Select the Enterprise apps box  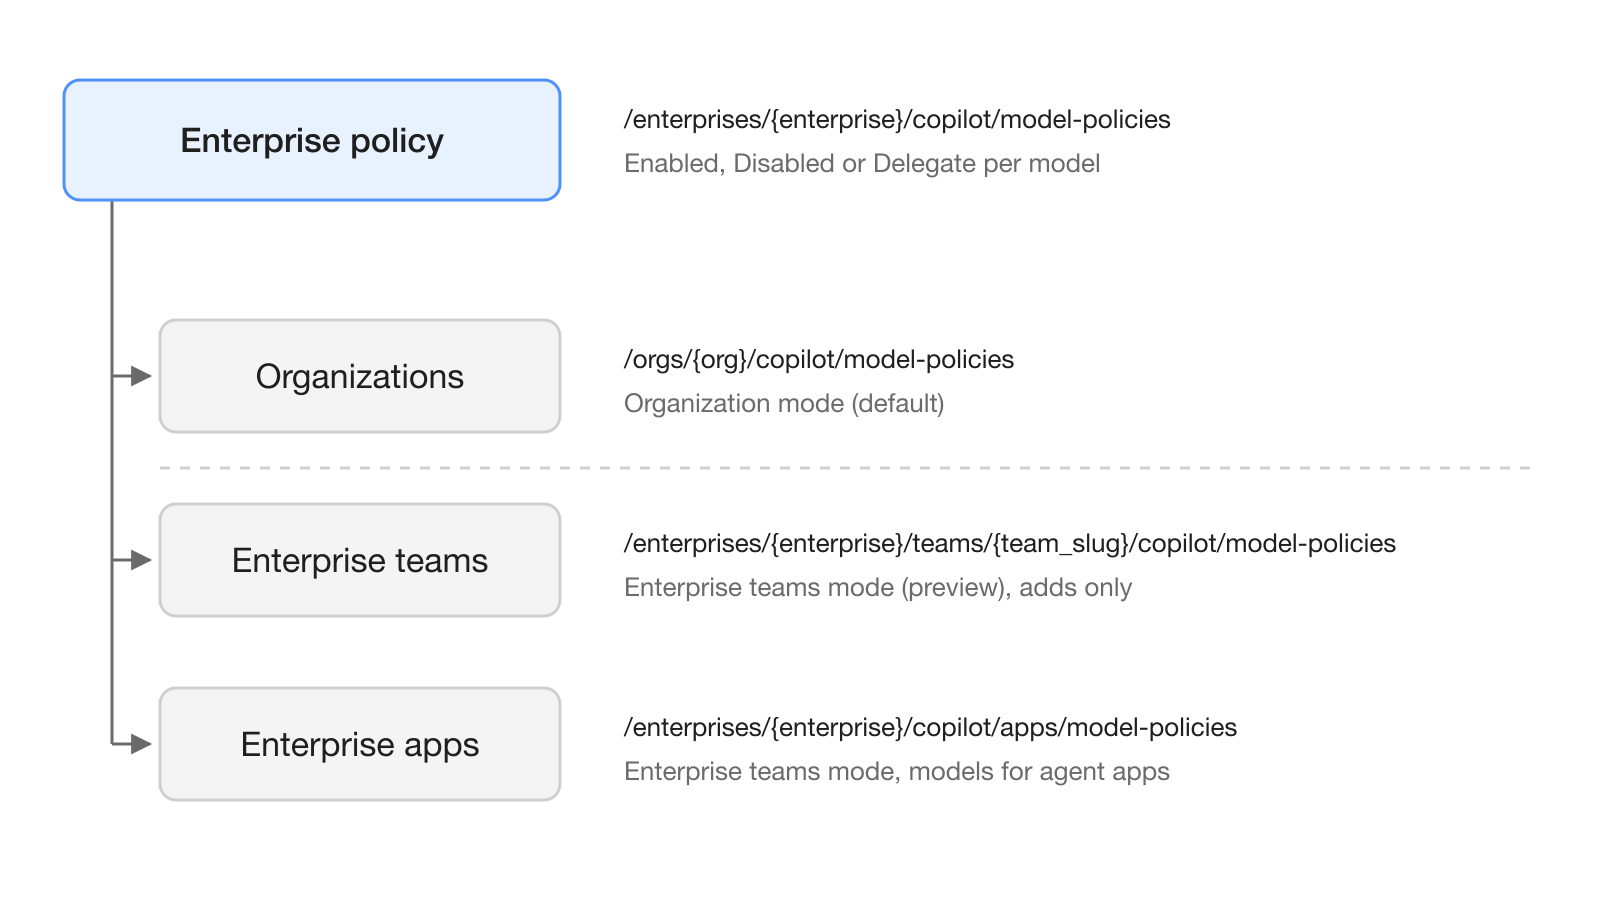point(360,744)
